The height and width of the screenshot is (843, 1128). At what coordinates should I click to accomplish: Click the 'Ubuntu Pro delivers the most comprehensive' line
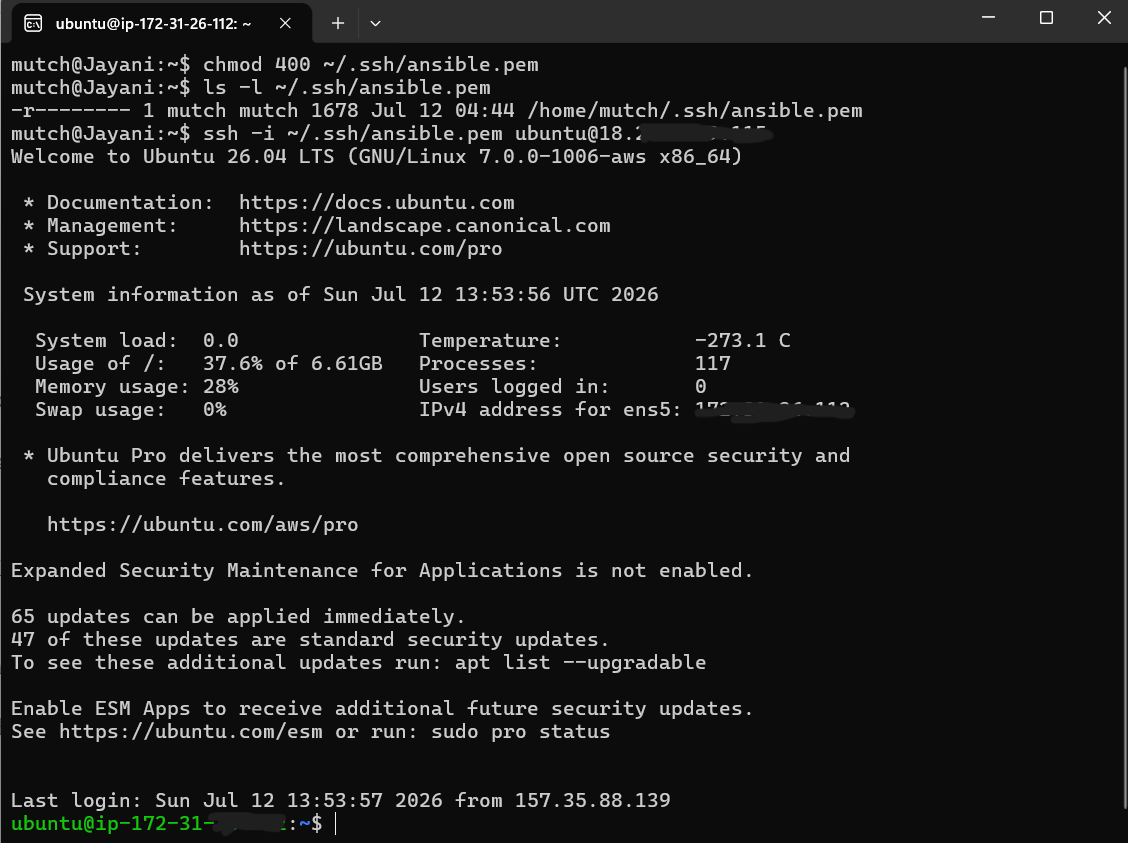(x=436, y=455)
